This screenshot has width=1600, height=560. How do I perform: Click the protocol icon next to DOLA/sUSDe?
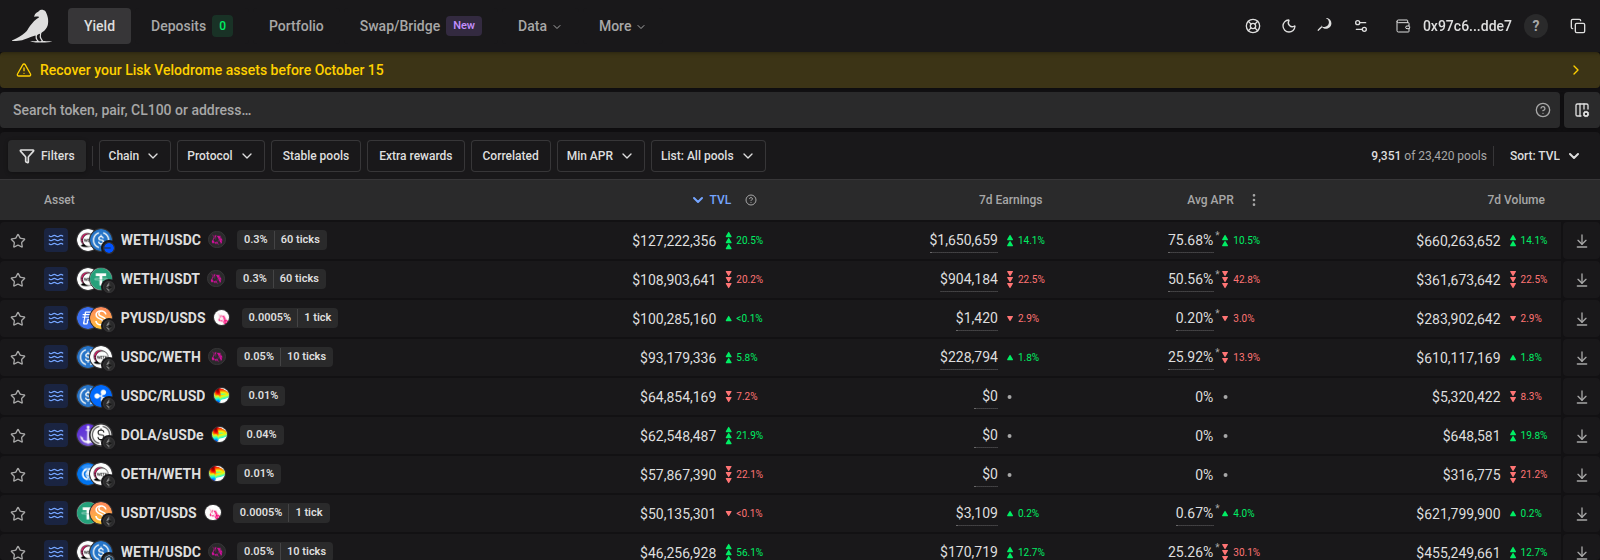pyautogui.click(x=219, y=435)
